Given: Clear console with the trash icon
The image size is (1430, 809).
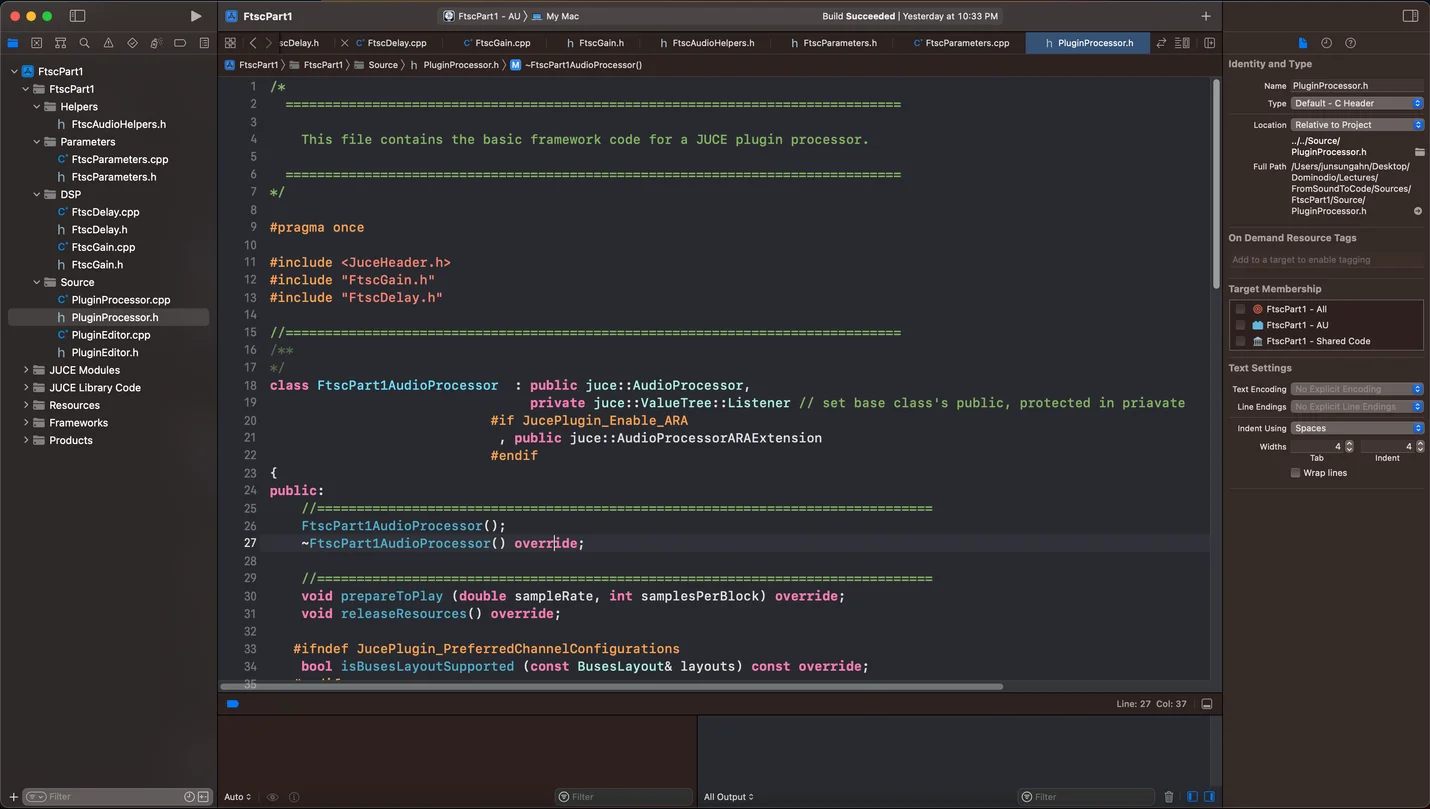Looking at the screenshot, I should [1169, 797].
